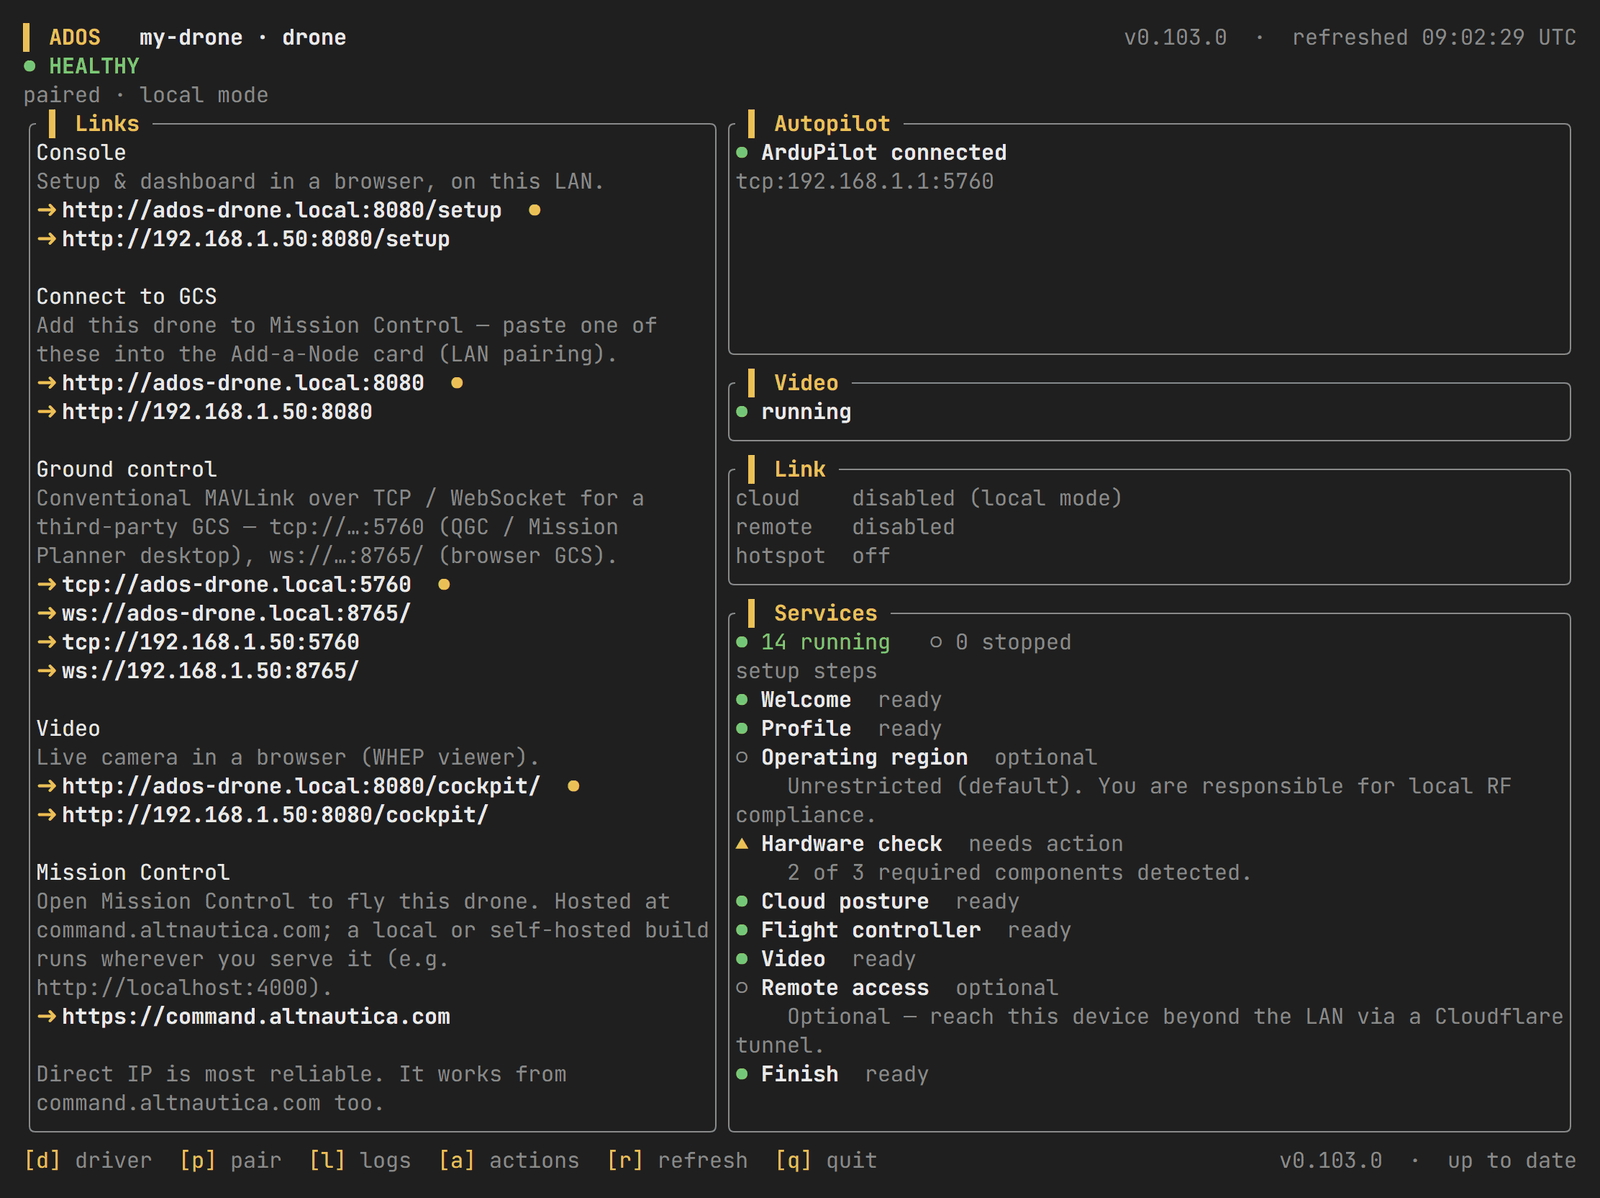Viewport: 1600px width, 1198px height.
Task: Click green dot beside Cloud posture
Action: tap(742, 901)
